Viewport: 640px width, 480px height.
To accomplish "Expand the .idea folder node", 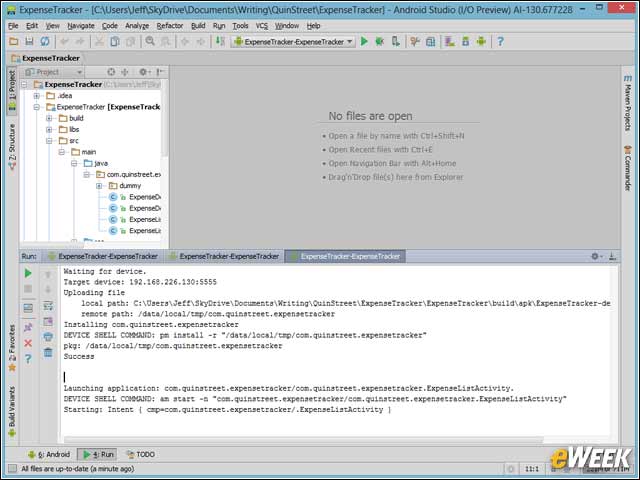I will click(x=37, y=96).
